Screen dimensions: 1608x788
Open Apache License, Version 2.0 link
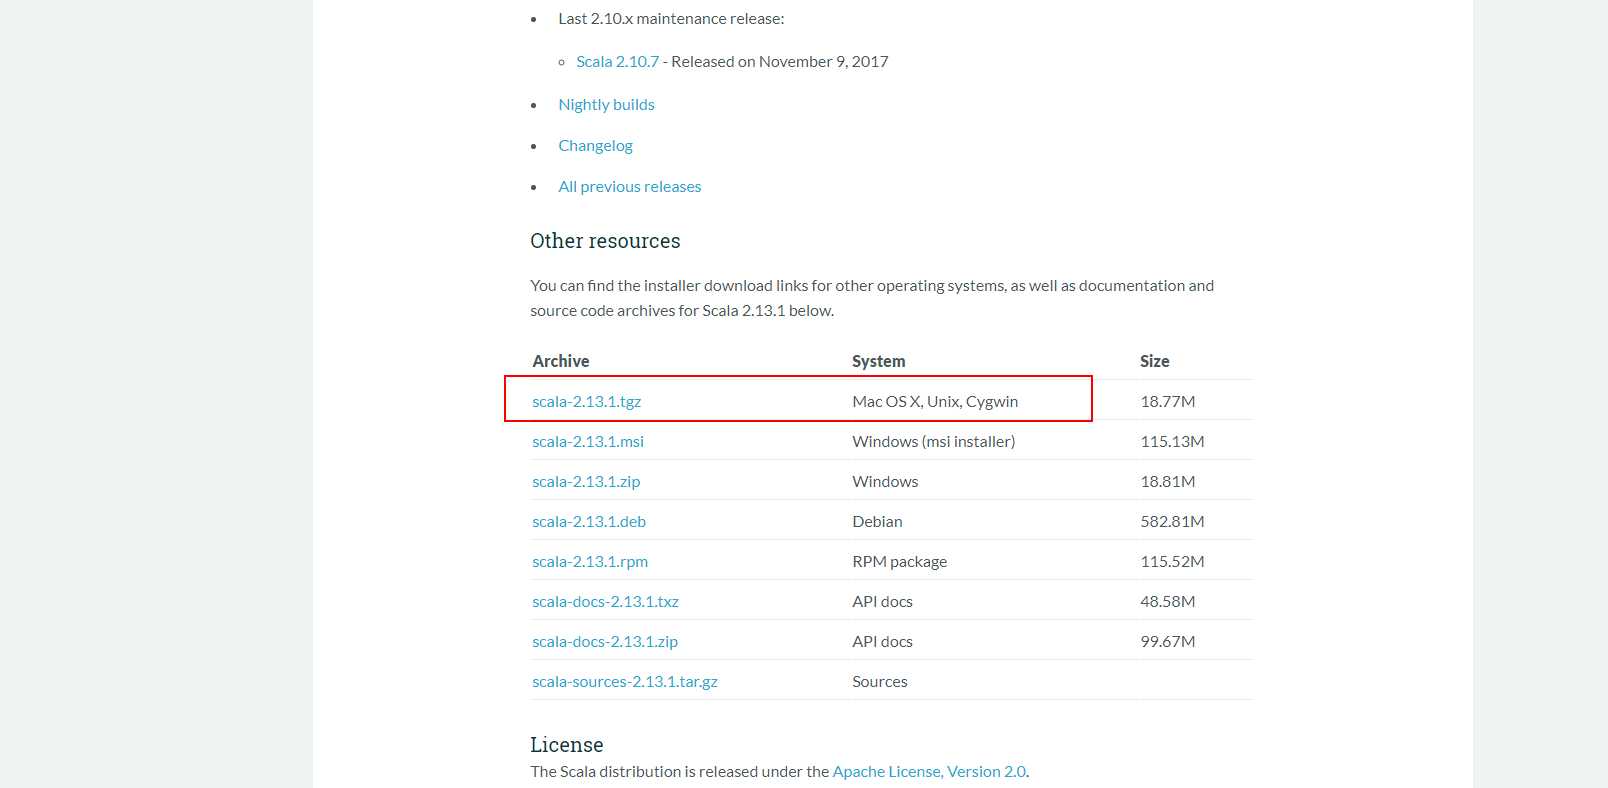point(929,772)
